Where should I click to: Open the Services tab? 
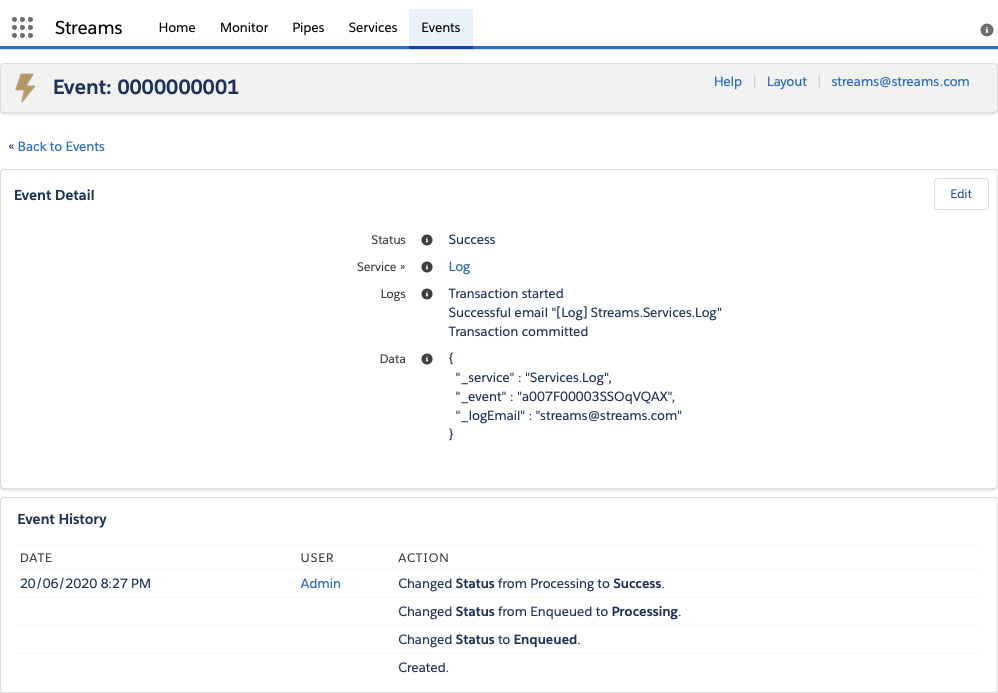(x=372, y=27)
